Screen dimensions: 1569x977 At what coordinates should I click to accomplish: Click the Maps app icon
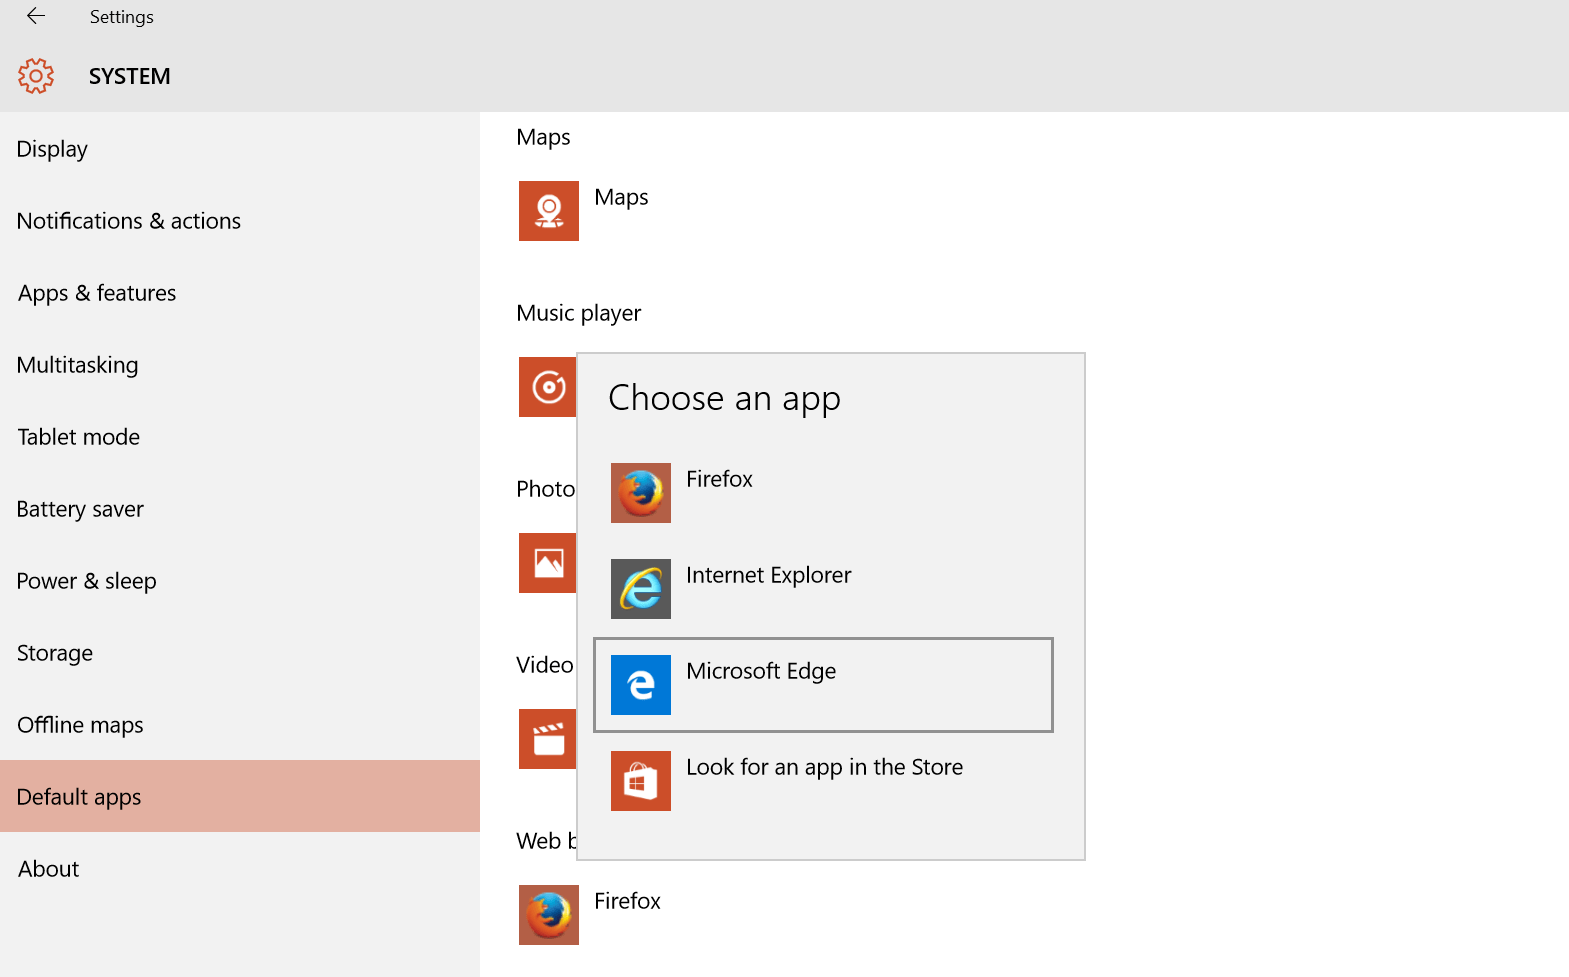pyautogui.click(x=549, y=211)
